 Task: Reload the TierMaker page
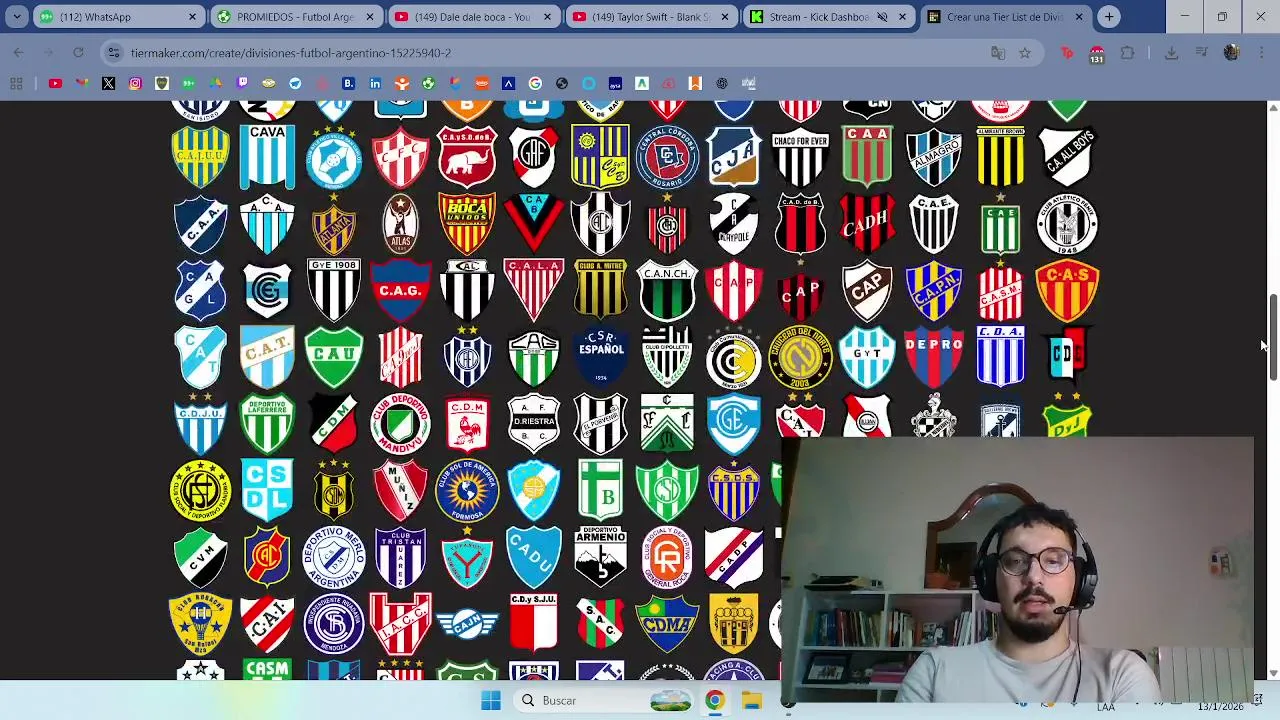click(x=78, y=52)
